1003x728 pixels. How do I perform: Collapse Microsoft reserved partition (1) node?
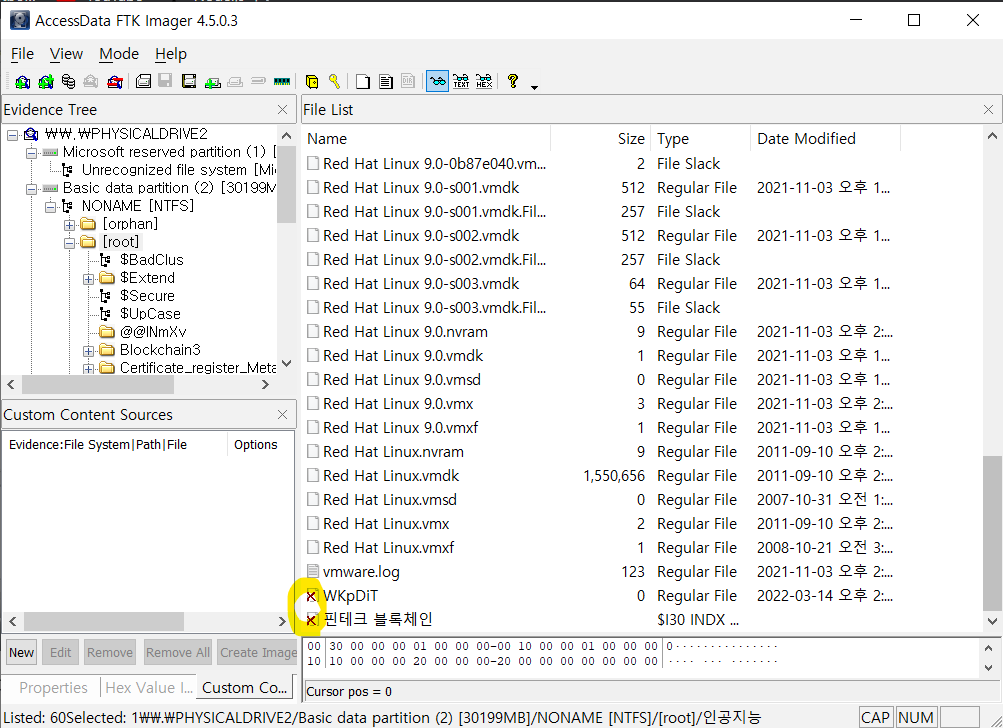point(31,153)
